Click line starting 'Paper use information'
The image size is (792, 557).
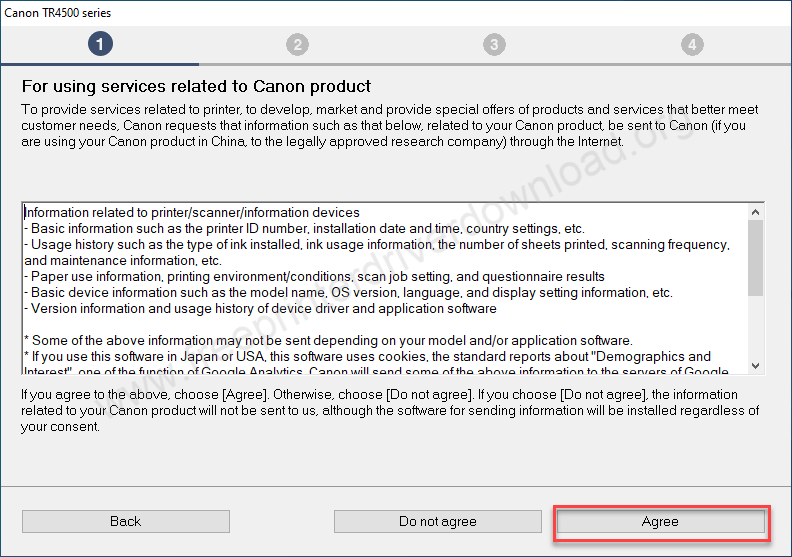(314, 277)
